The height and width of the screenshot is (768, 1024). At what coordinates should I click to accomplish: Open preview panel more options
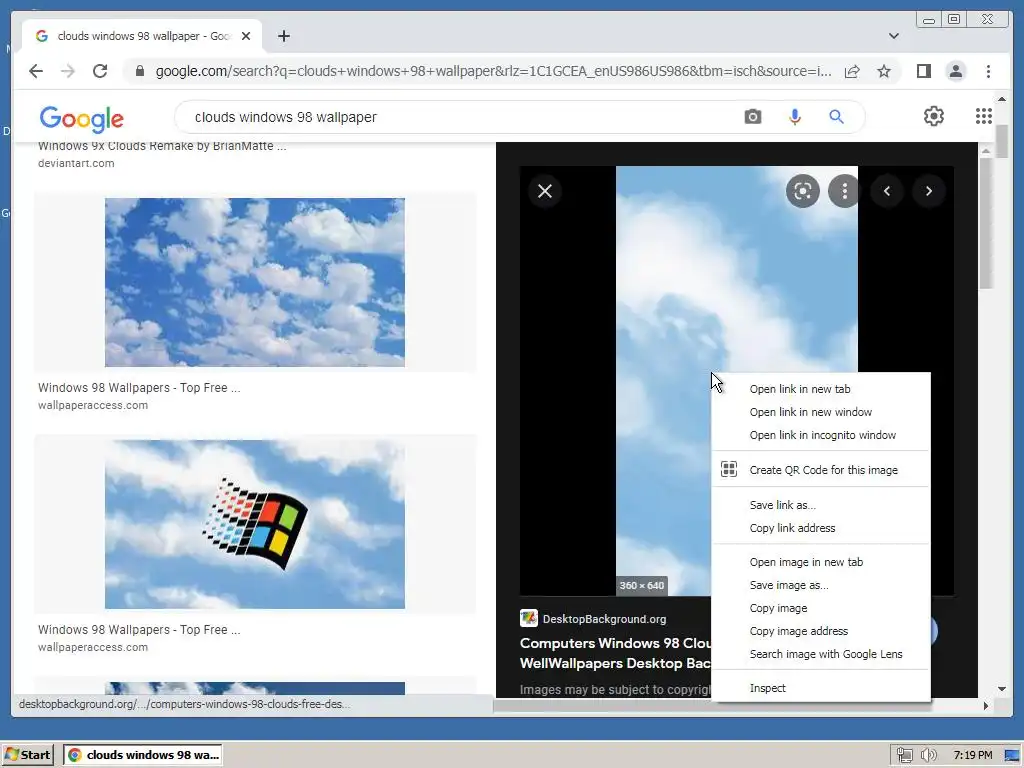point(844,191)
